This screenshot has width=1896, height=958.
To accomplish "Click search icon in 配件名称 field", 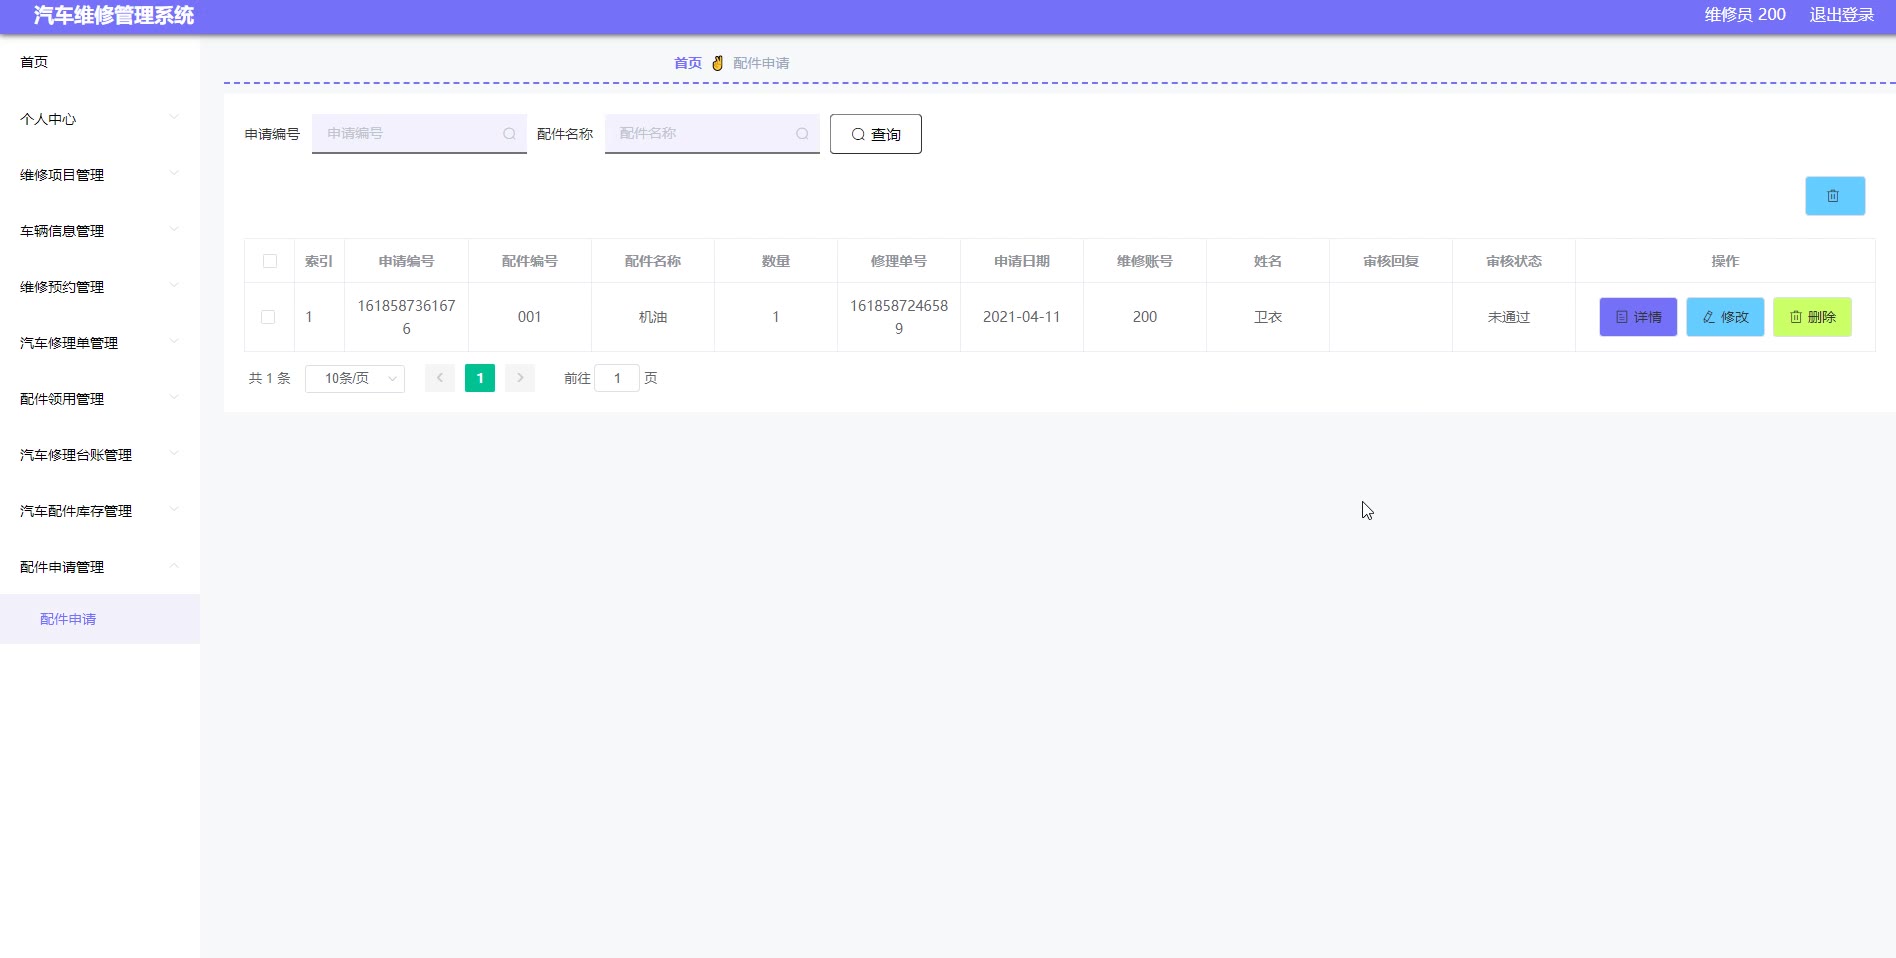I will click(802, 134).
